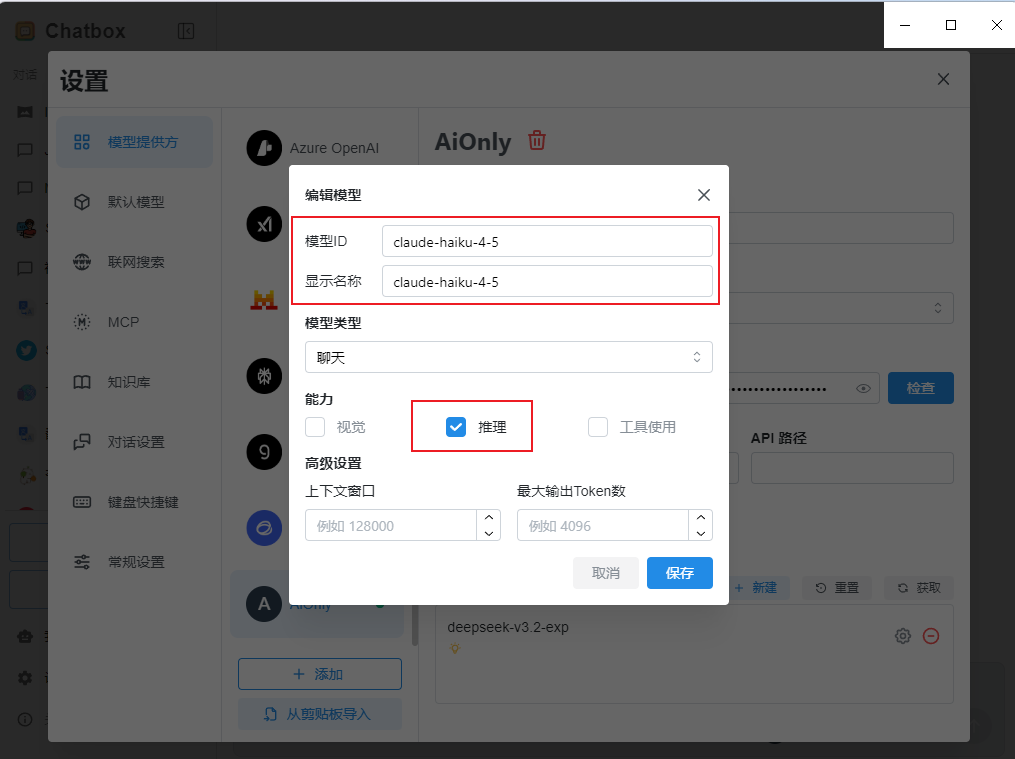The image size is (1015, 759).
Task: Select the blue swirl provider icon
Action: [x=264, y=528]
